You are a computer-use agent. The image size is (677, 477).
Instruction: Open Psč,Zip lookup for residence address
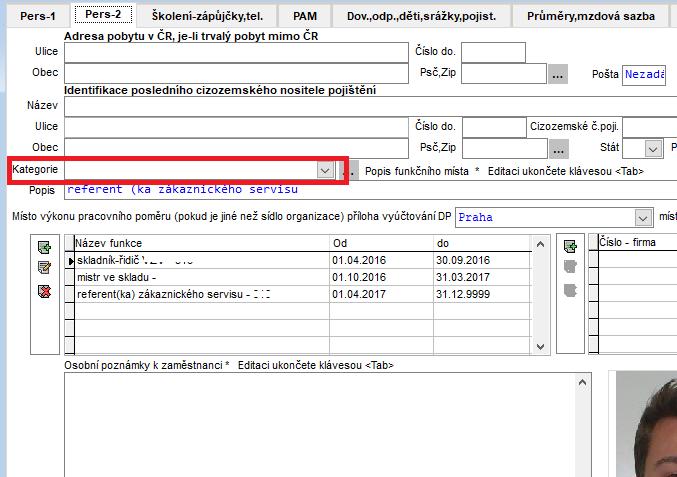[558, 74]
